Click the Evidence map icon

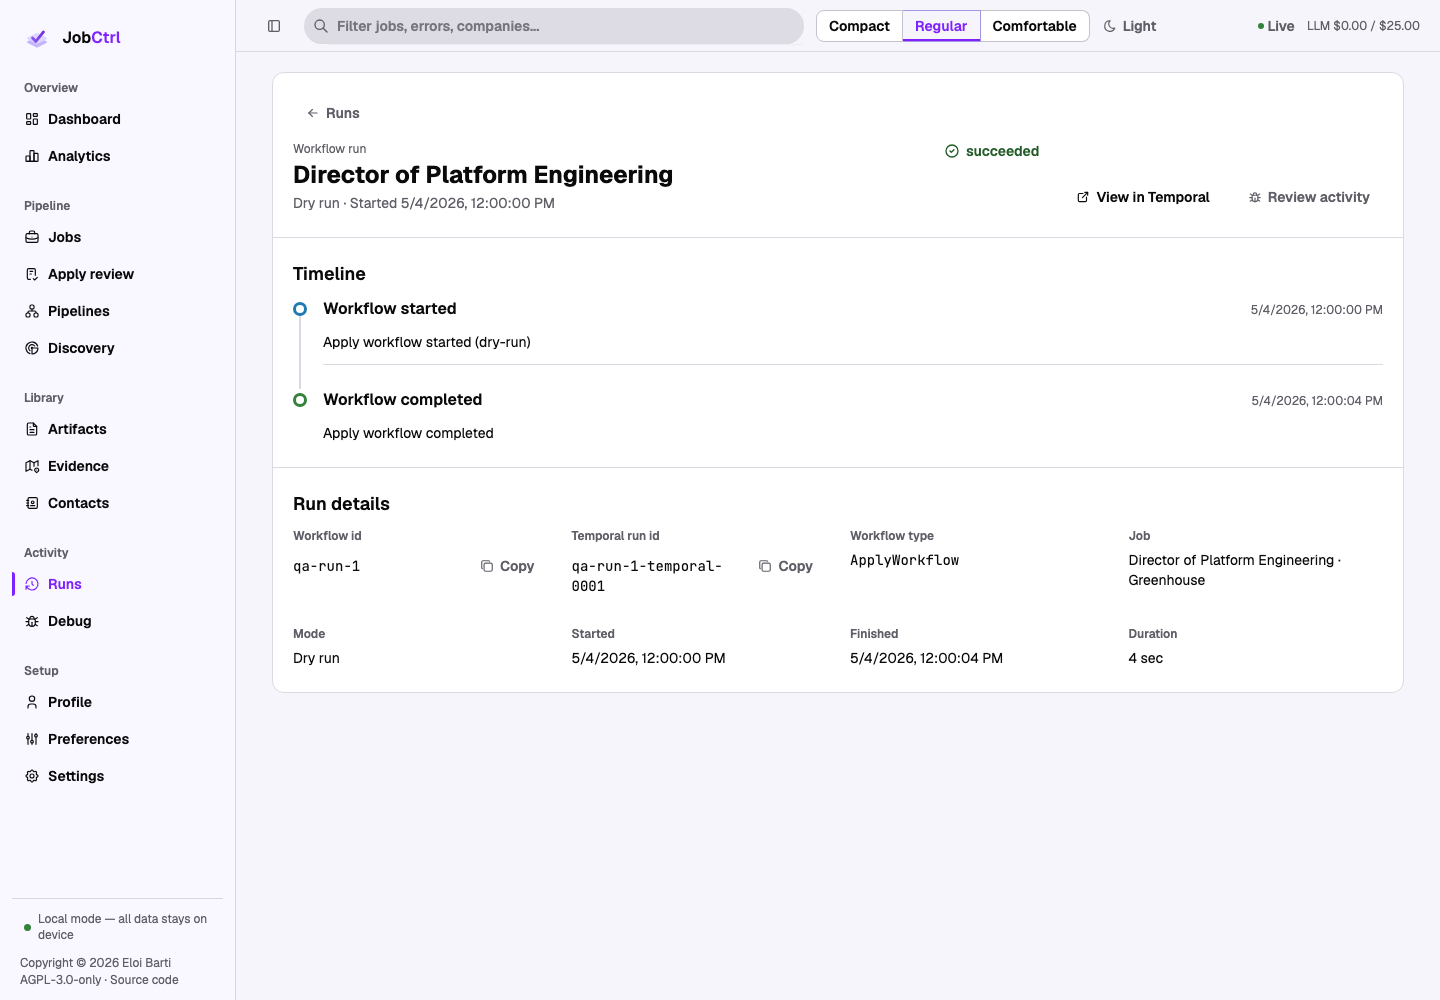(x=32, y=466)
